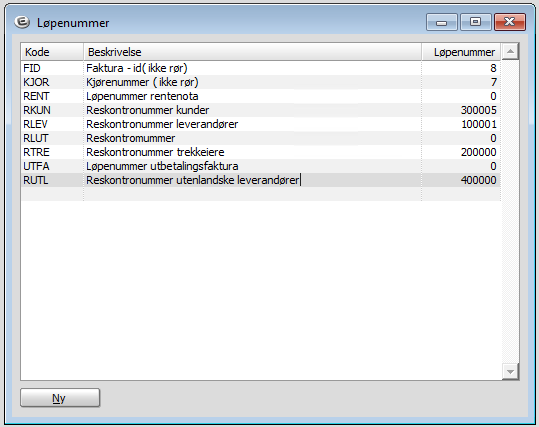Maximize the Løpenummer window
The width and height of the screenshot is (539, 427).
point(475,22)
